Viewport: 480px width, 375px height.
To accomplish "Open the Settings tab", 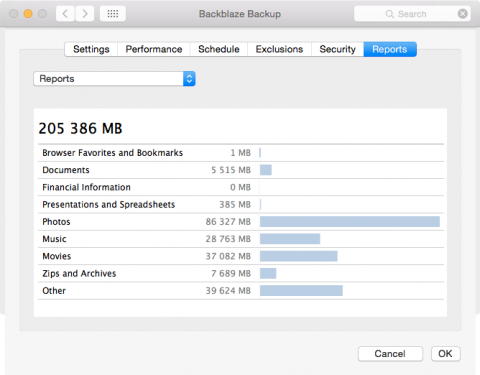I will point(91,49).
